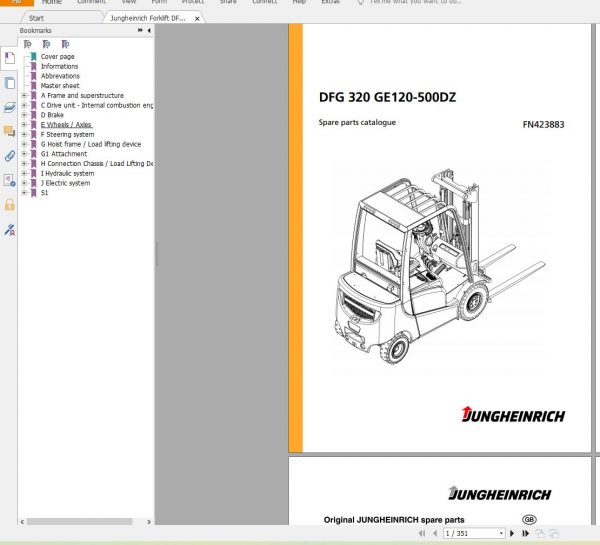Screen dimensions: 600x545
Task: Expand the Bookmarks panel with double-arrow icon
Action: pos(140,30)
